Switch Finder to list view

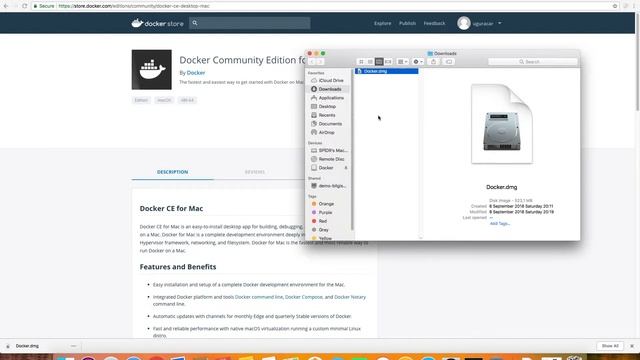pyautogui.click(x=370, y=62)
